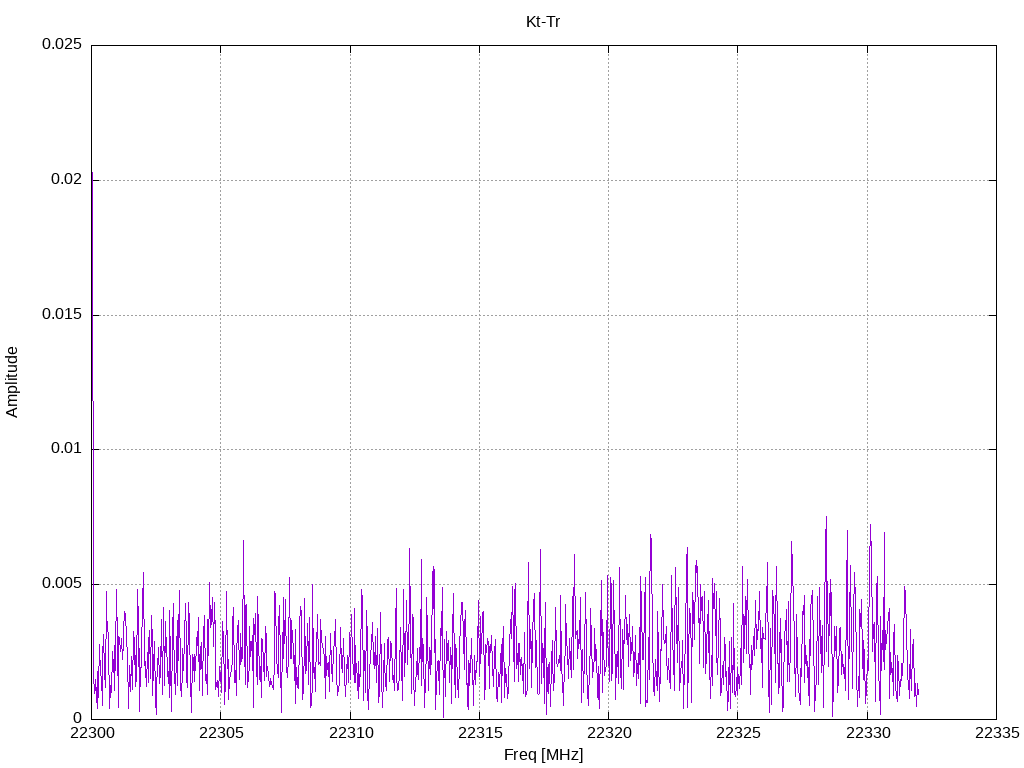Click the 22320 x-axis tick label
1024x768 pixels.
tap(608, 733)
